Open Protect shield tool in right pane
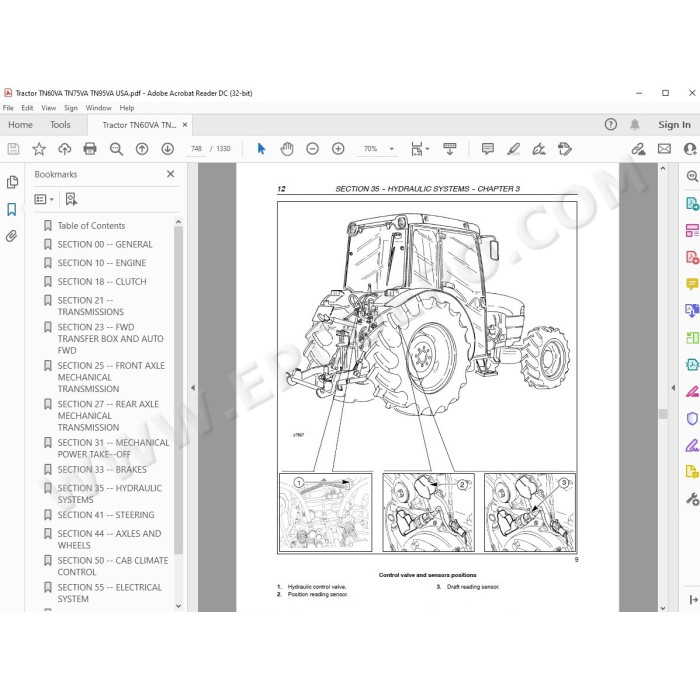 (692, 418)
